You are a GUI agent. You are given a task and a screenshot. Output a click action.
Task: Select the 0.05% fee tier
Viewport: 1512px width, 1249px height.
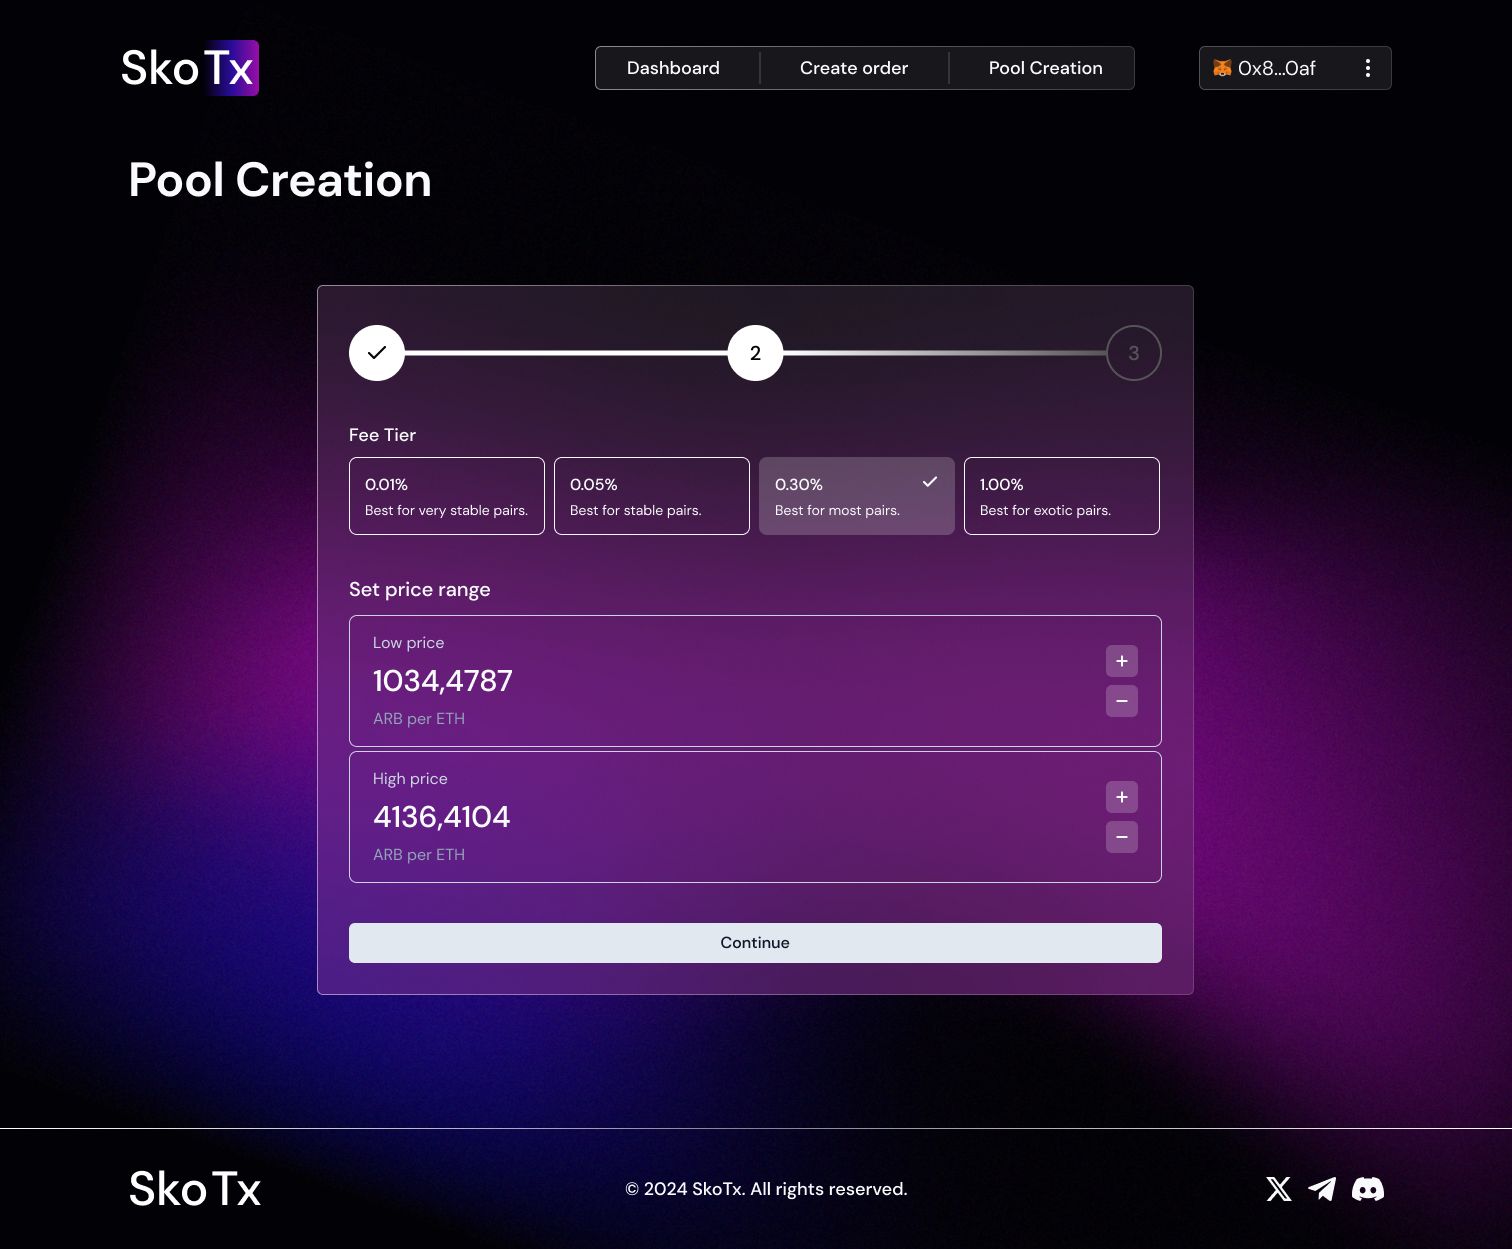tap(652, 496)
